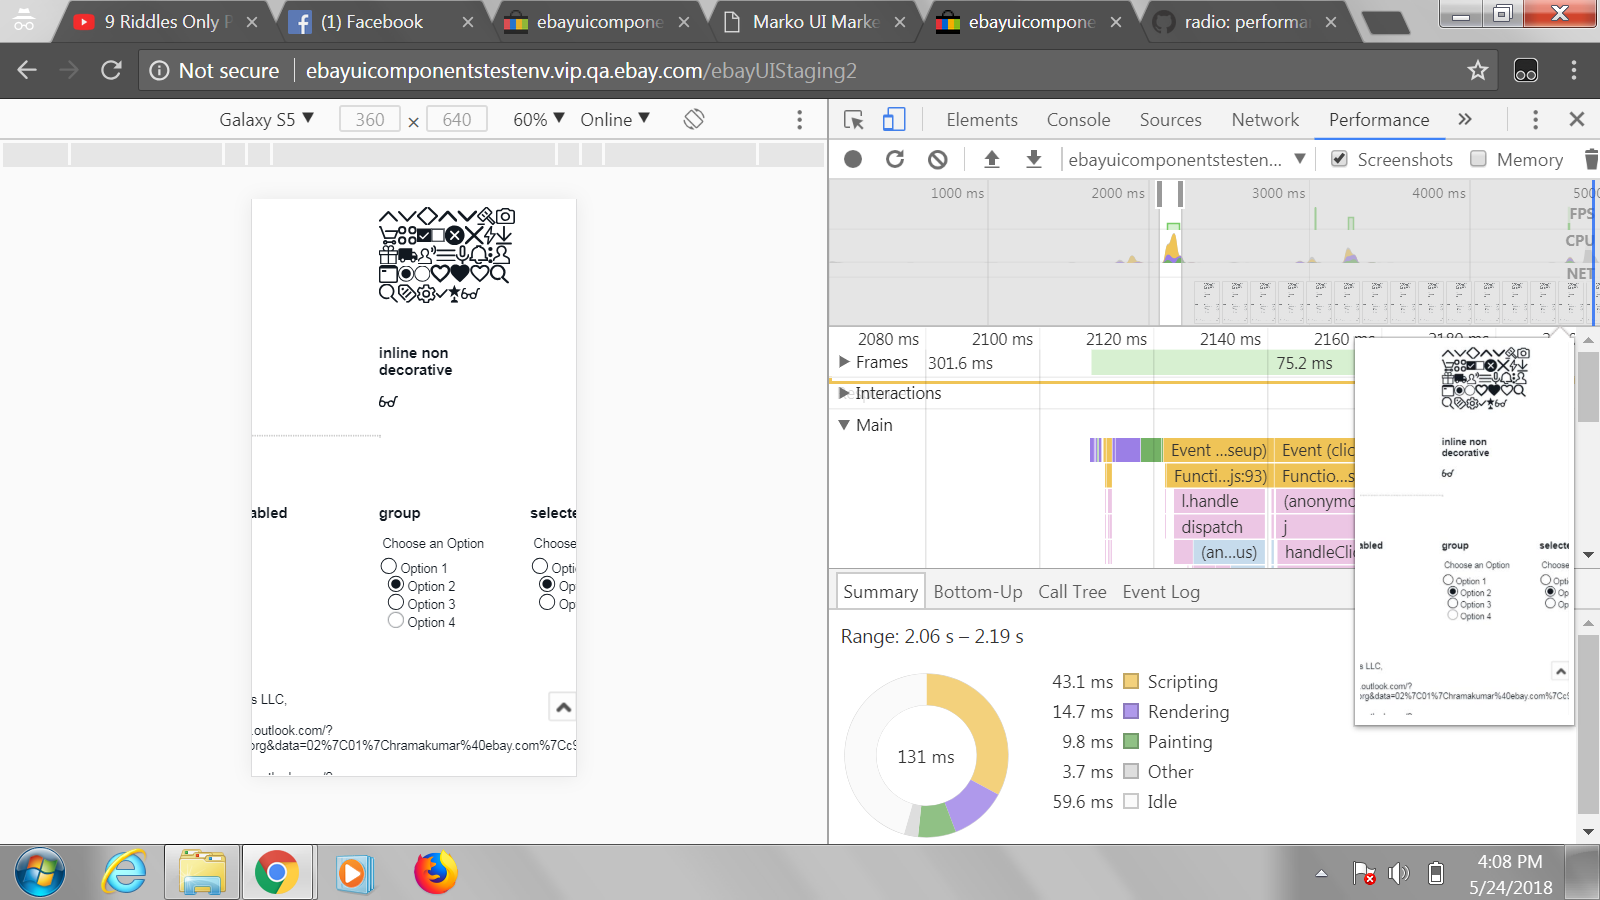Switch to the Elements tab
Viewport: 1600px width, 900px height.
click(982, 120)
